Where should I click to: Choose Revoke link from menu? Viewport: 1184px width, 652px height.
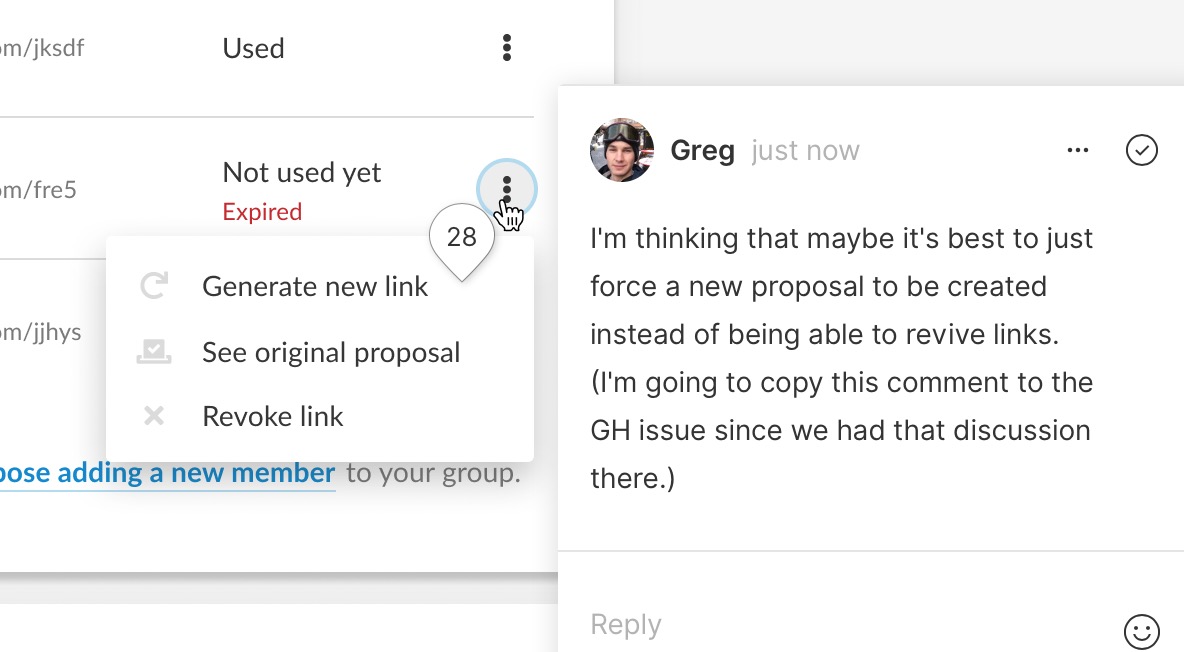(x=273, y=416)
